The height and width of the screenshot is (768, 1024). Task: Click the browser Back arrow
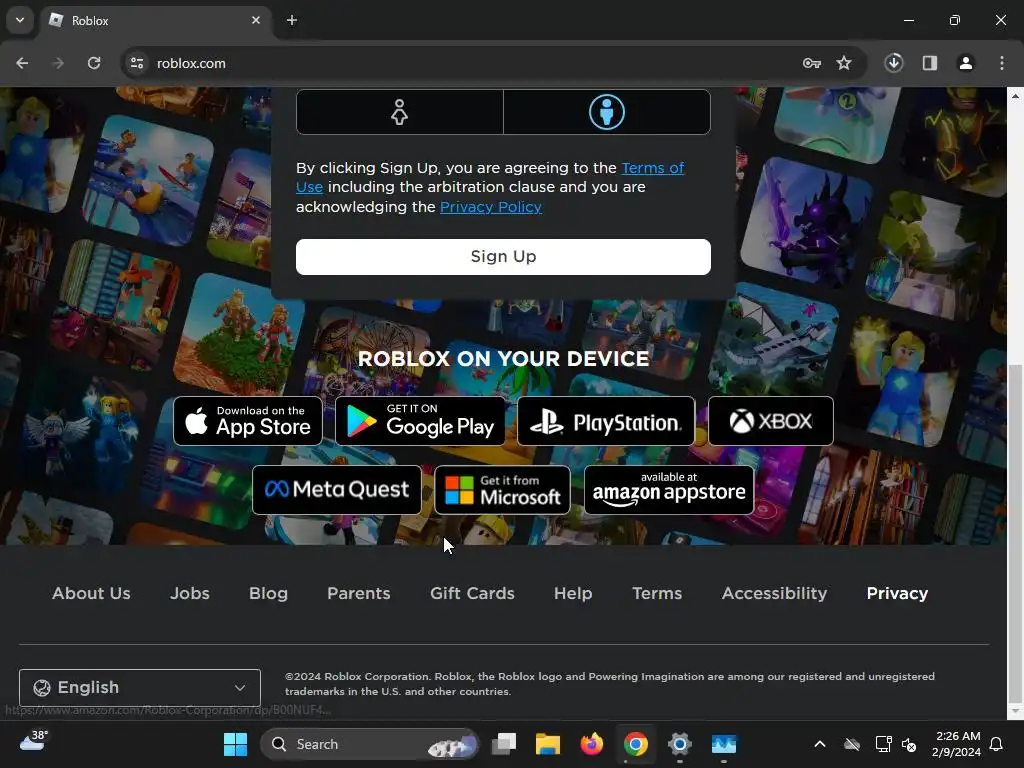click(x=22, y=63)
